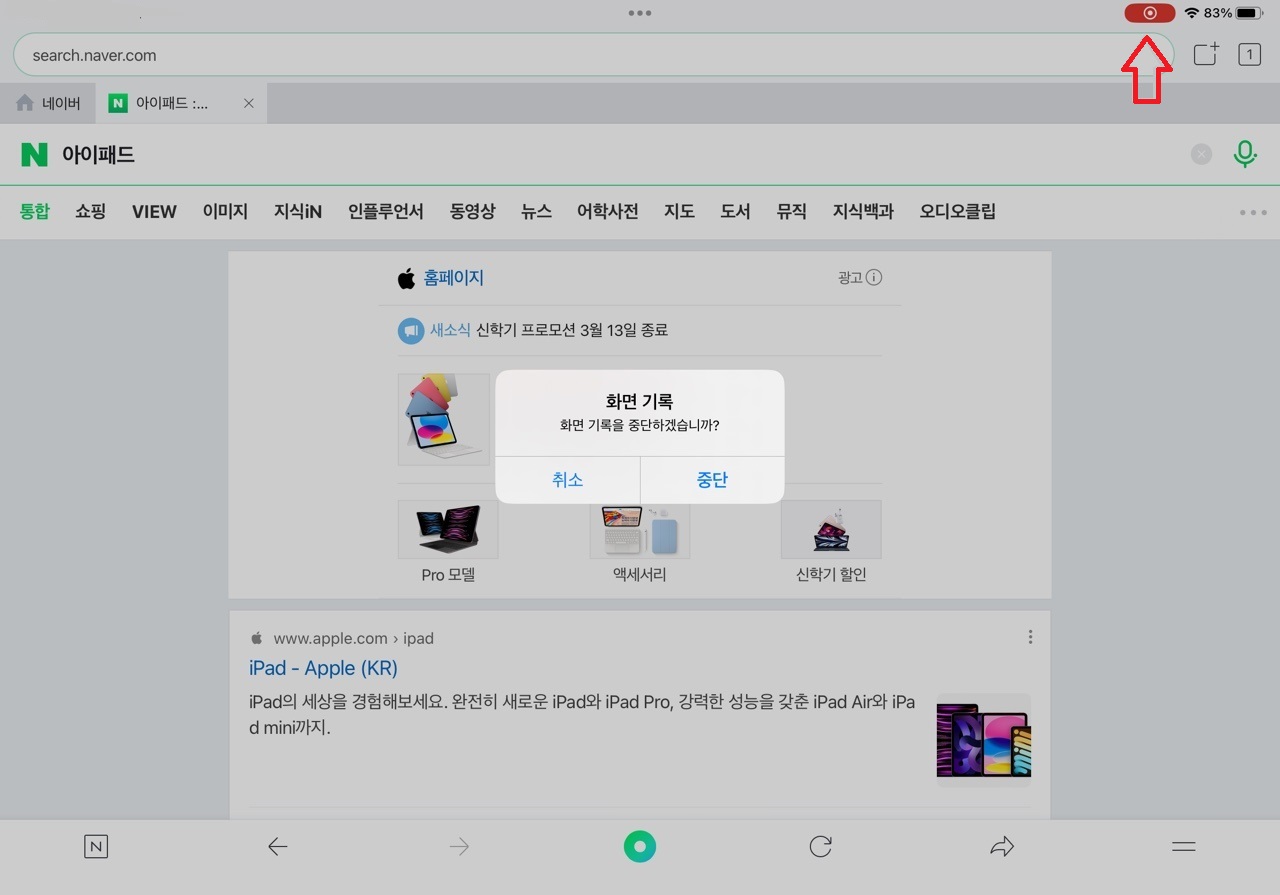This screenshot has height=895, width=1280.
Task: Open the 어학사전 tab
Action: [x=608, y=211]
